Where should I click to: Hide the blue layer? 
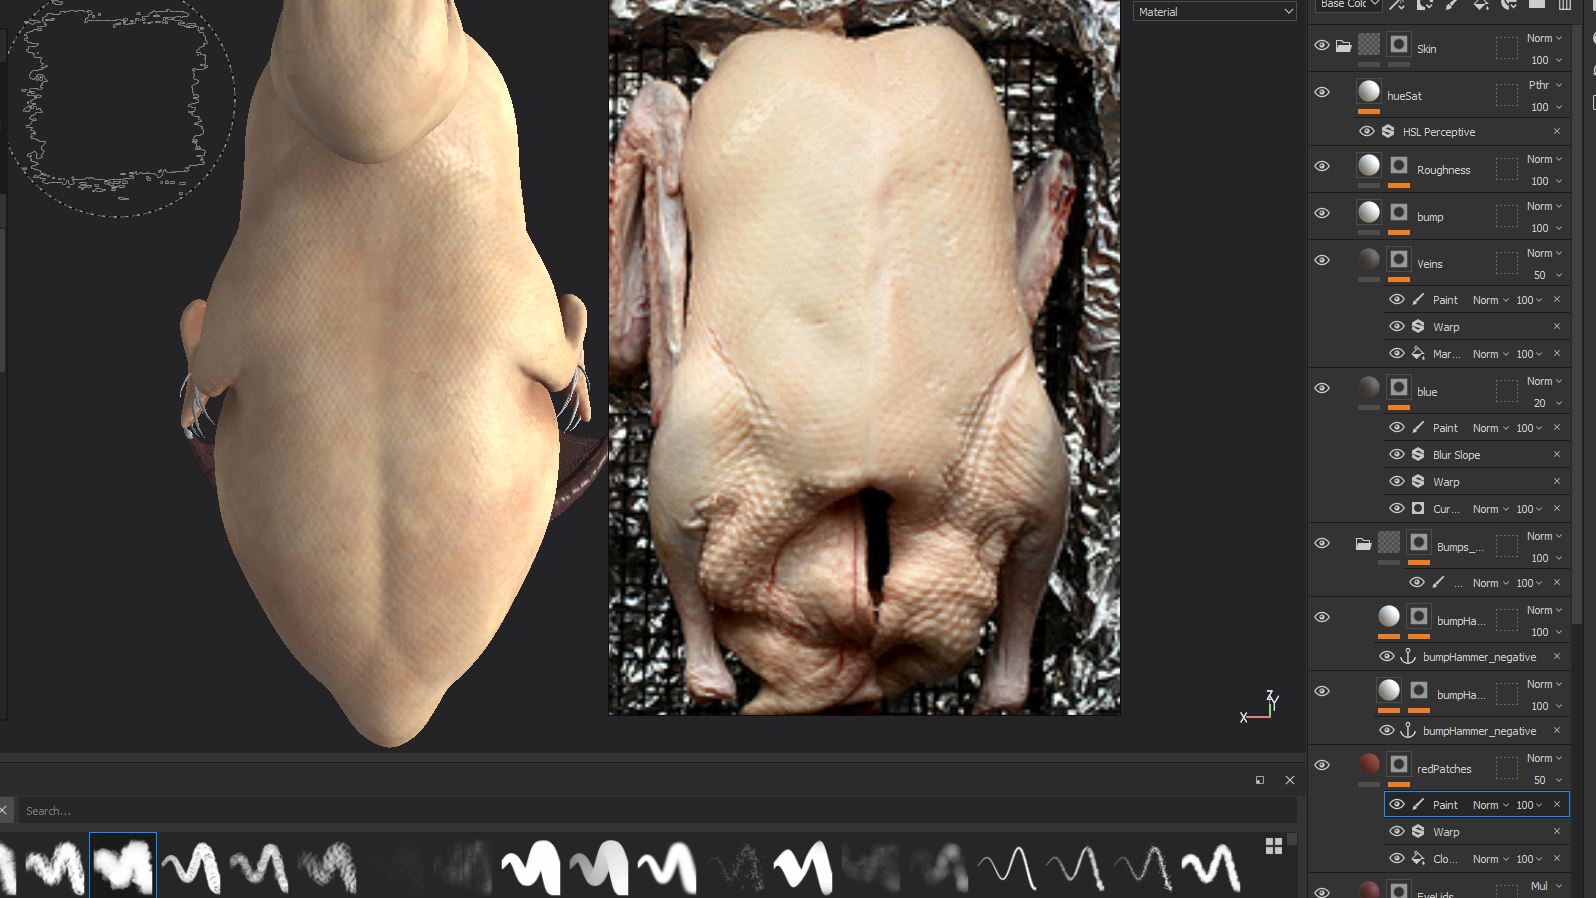click(1322, 388)
